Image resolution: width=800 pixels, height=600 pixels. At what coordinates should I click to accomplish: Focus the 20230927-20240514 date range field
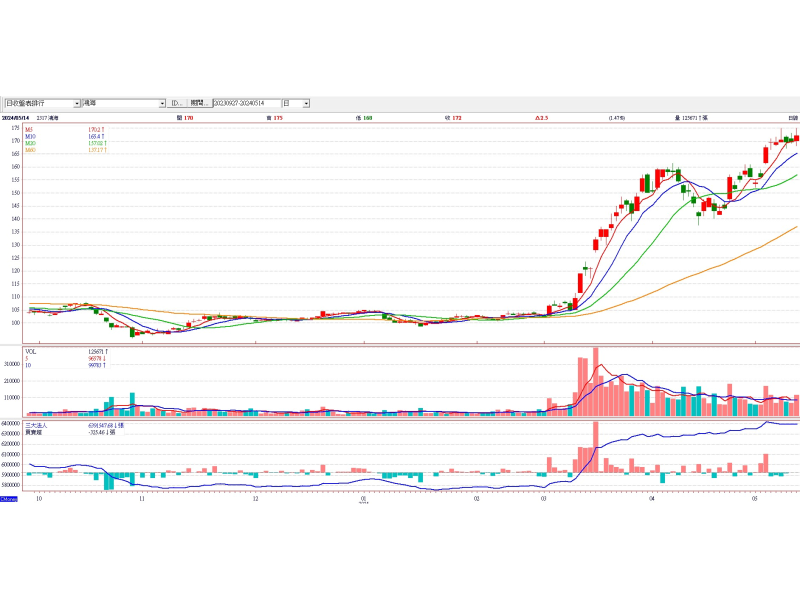click(x=247, y=103)
